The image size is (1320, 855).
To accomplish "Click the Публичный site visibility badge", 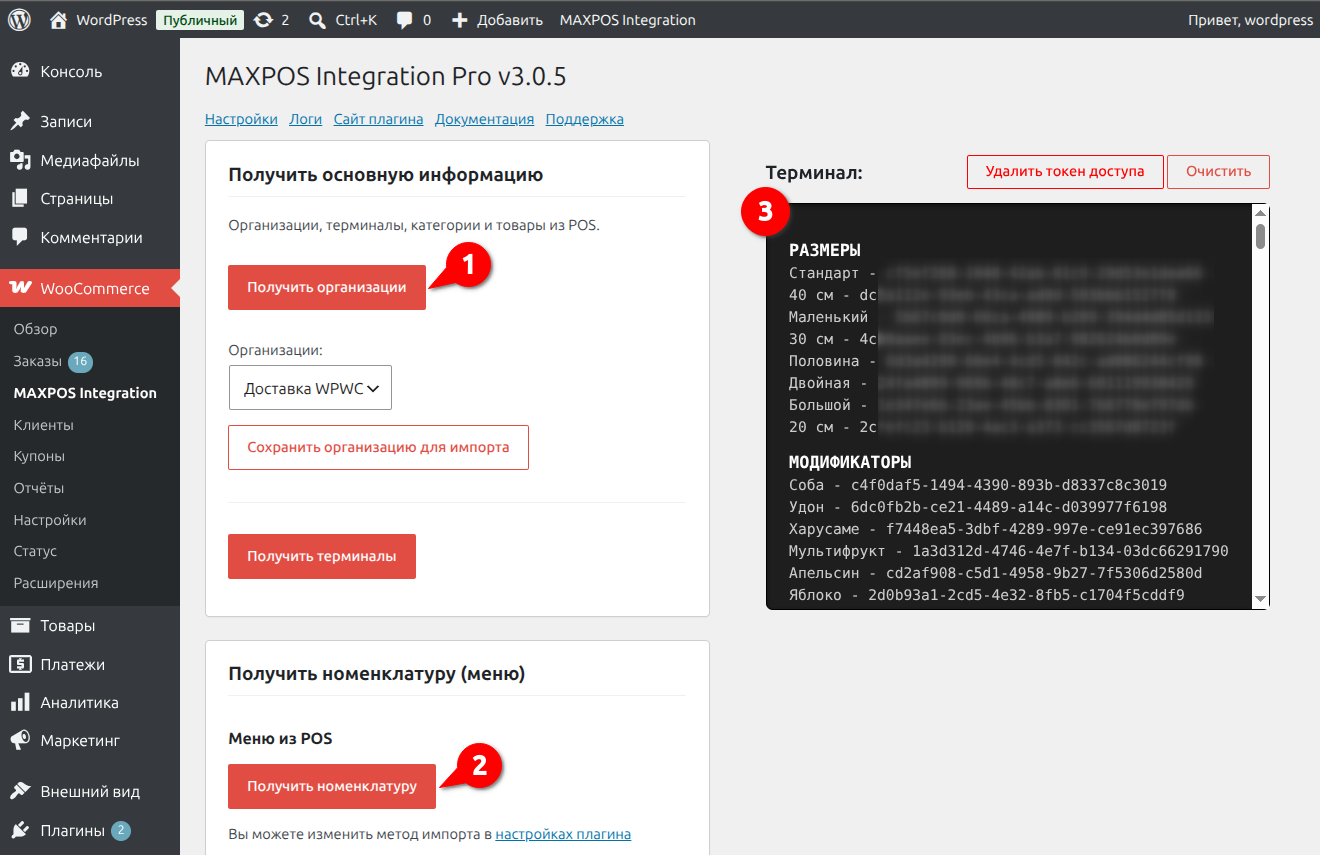I will [200, 20].
